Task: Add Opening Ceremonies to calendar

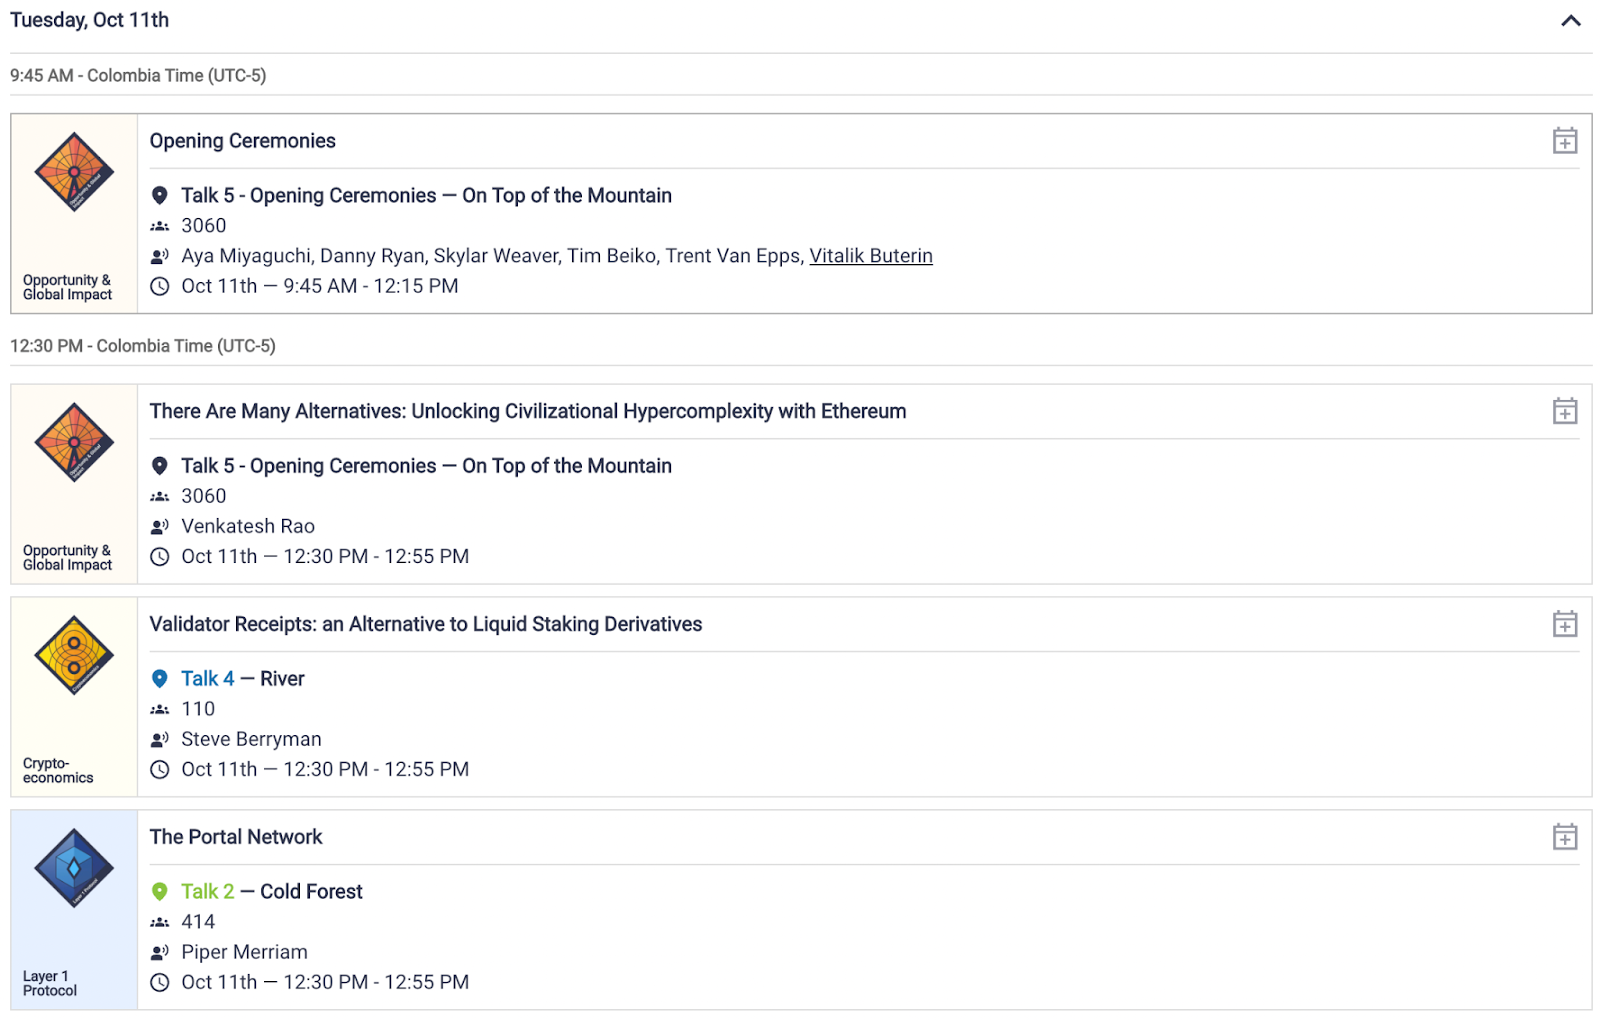Action: [1565, 141]
